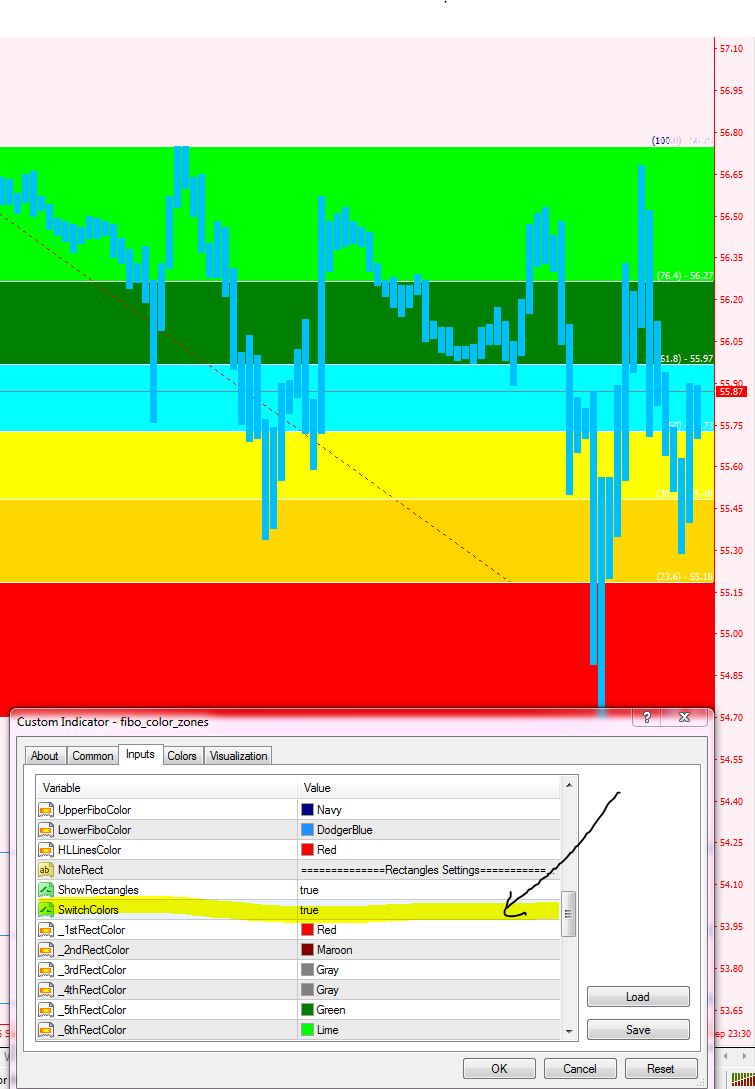
Task: Click the Save button
Action: coord(638,1030)
